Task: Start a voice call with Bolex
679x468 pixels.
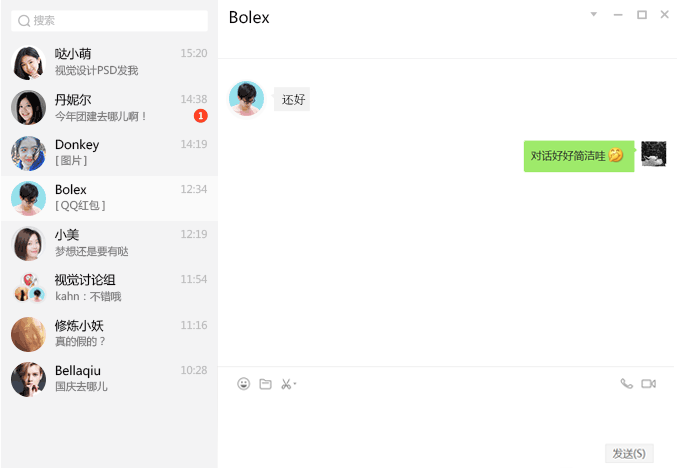Action: [x=627, y=384]
